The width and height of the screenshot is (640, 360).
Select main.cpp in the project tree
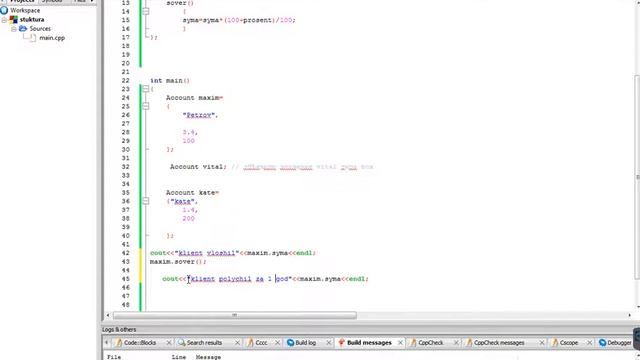pos(52,38)
